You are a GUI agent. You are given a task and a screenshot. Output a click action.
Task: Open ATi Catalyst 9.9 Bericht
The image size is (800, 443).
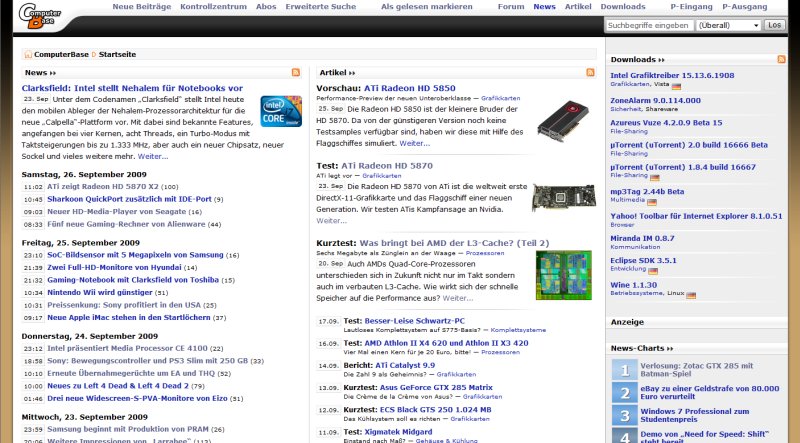(405, 365)
